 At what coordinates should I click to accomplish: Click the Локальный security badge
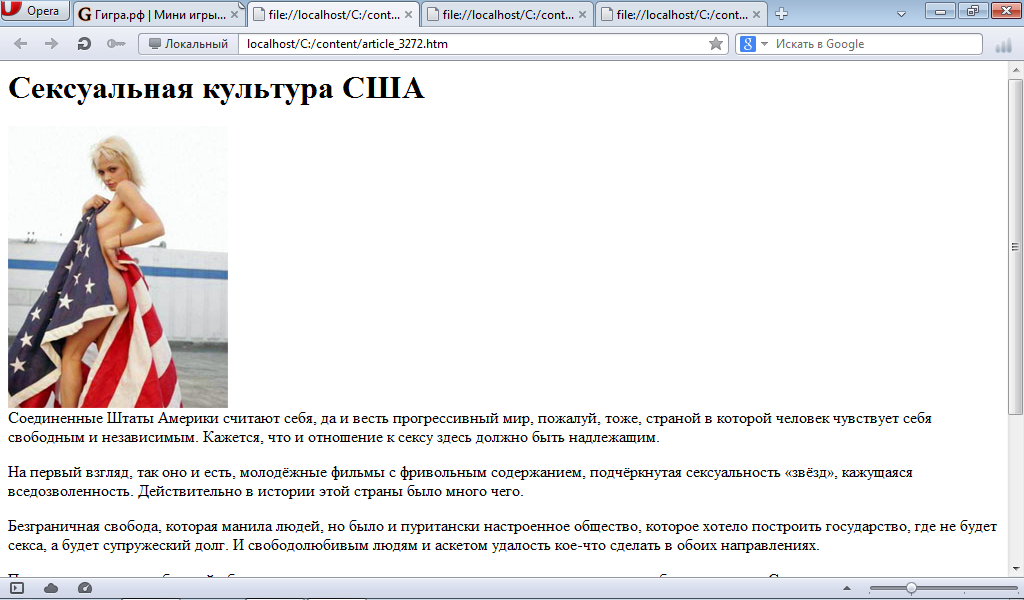[189, 44]
